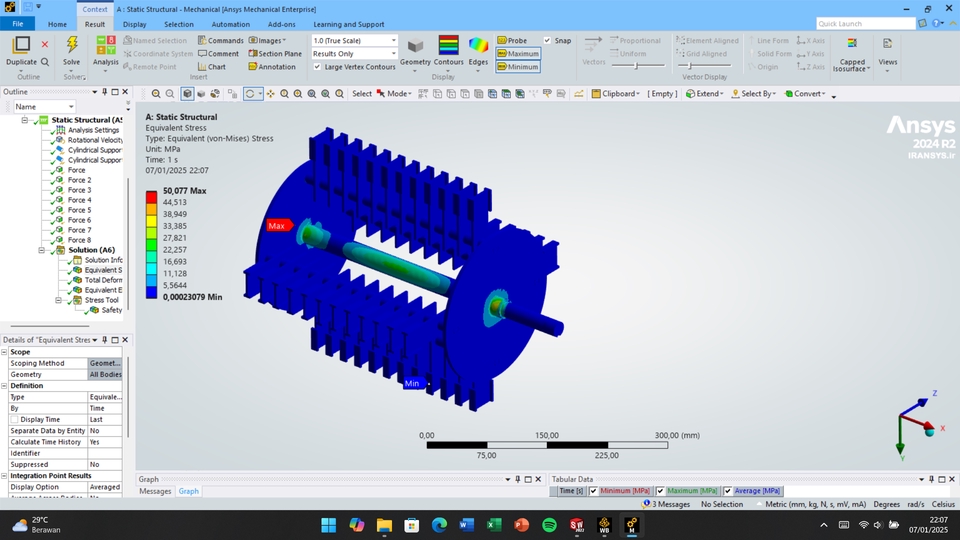Click the Chart button in Insert group
Viewport: 960px width, 540px height.
coord(212,67)
